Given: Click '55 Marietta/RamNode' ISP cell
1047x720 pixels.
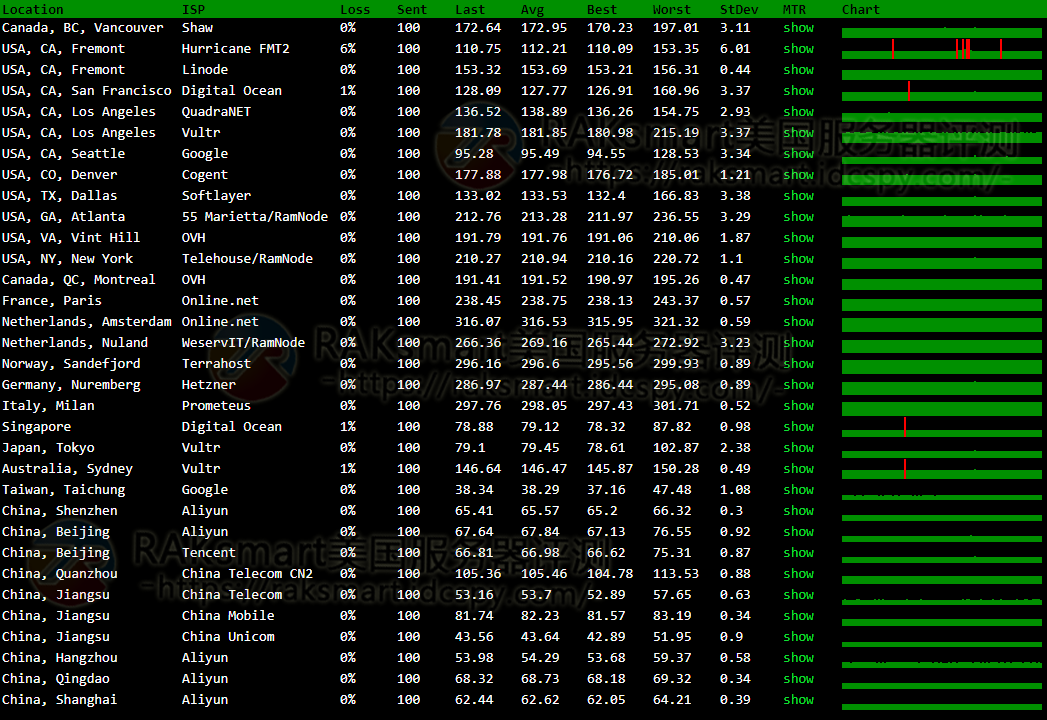Looking at the screenshot, I should (254, 216).
